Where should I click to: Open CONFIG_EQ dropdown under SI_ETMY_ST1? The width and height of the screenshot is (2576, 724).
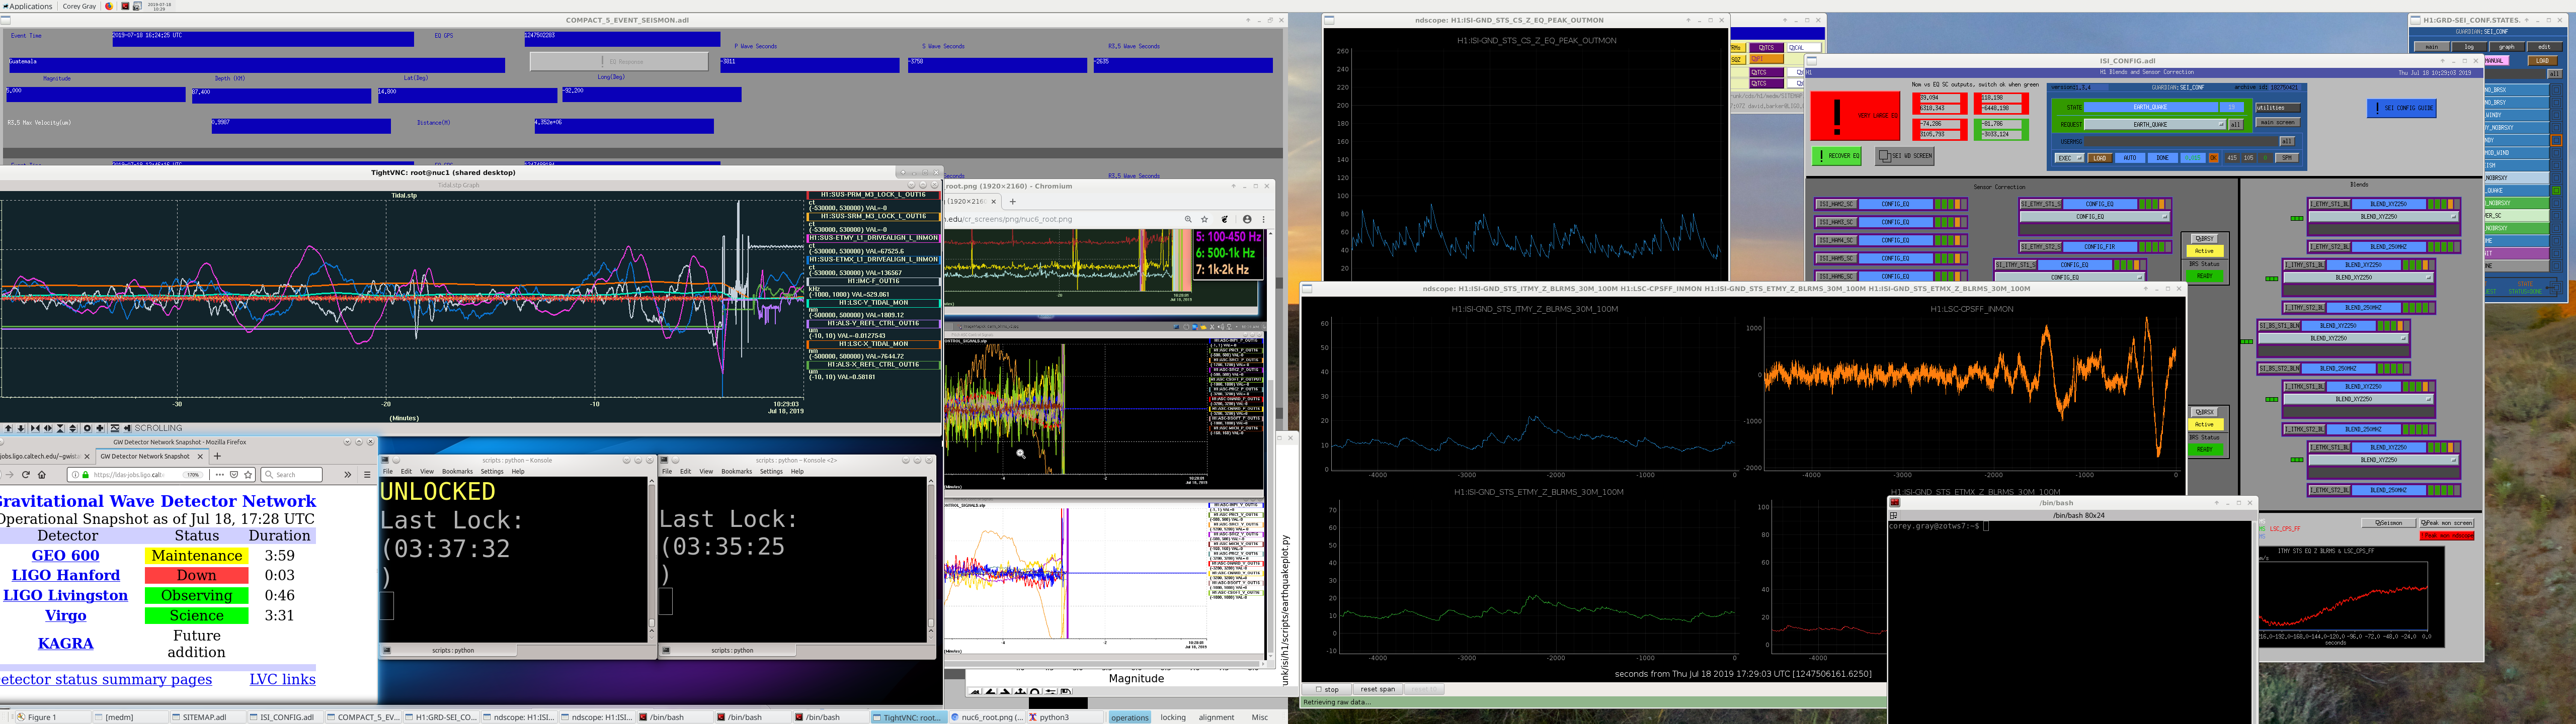[x=2095, y=217]
